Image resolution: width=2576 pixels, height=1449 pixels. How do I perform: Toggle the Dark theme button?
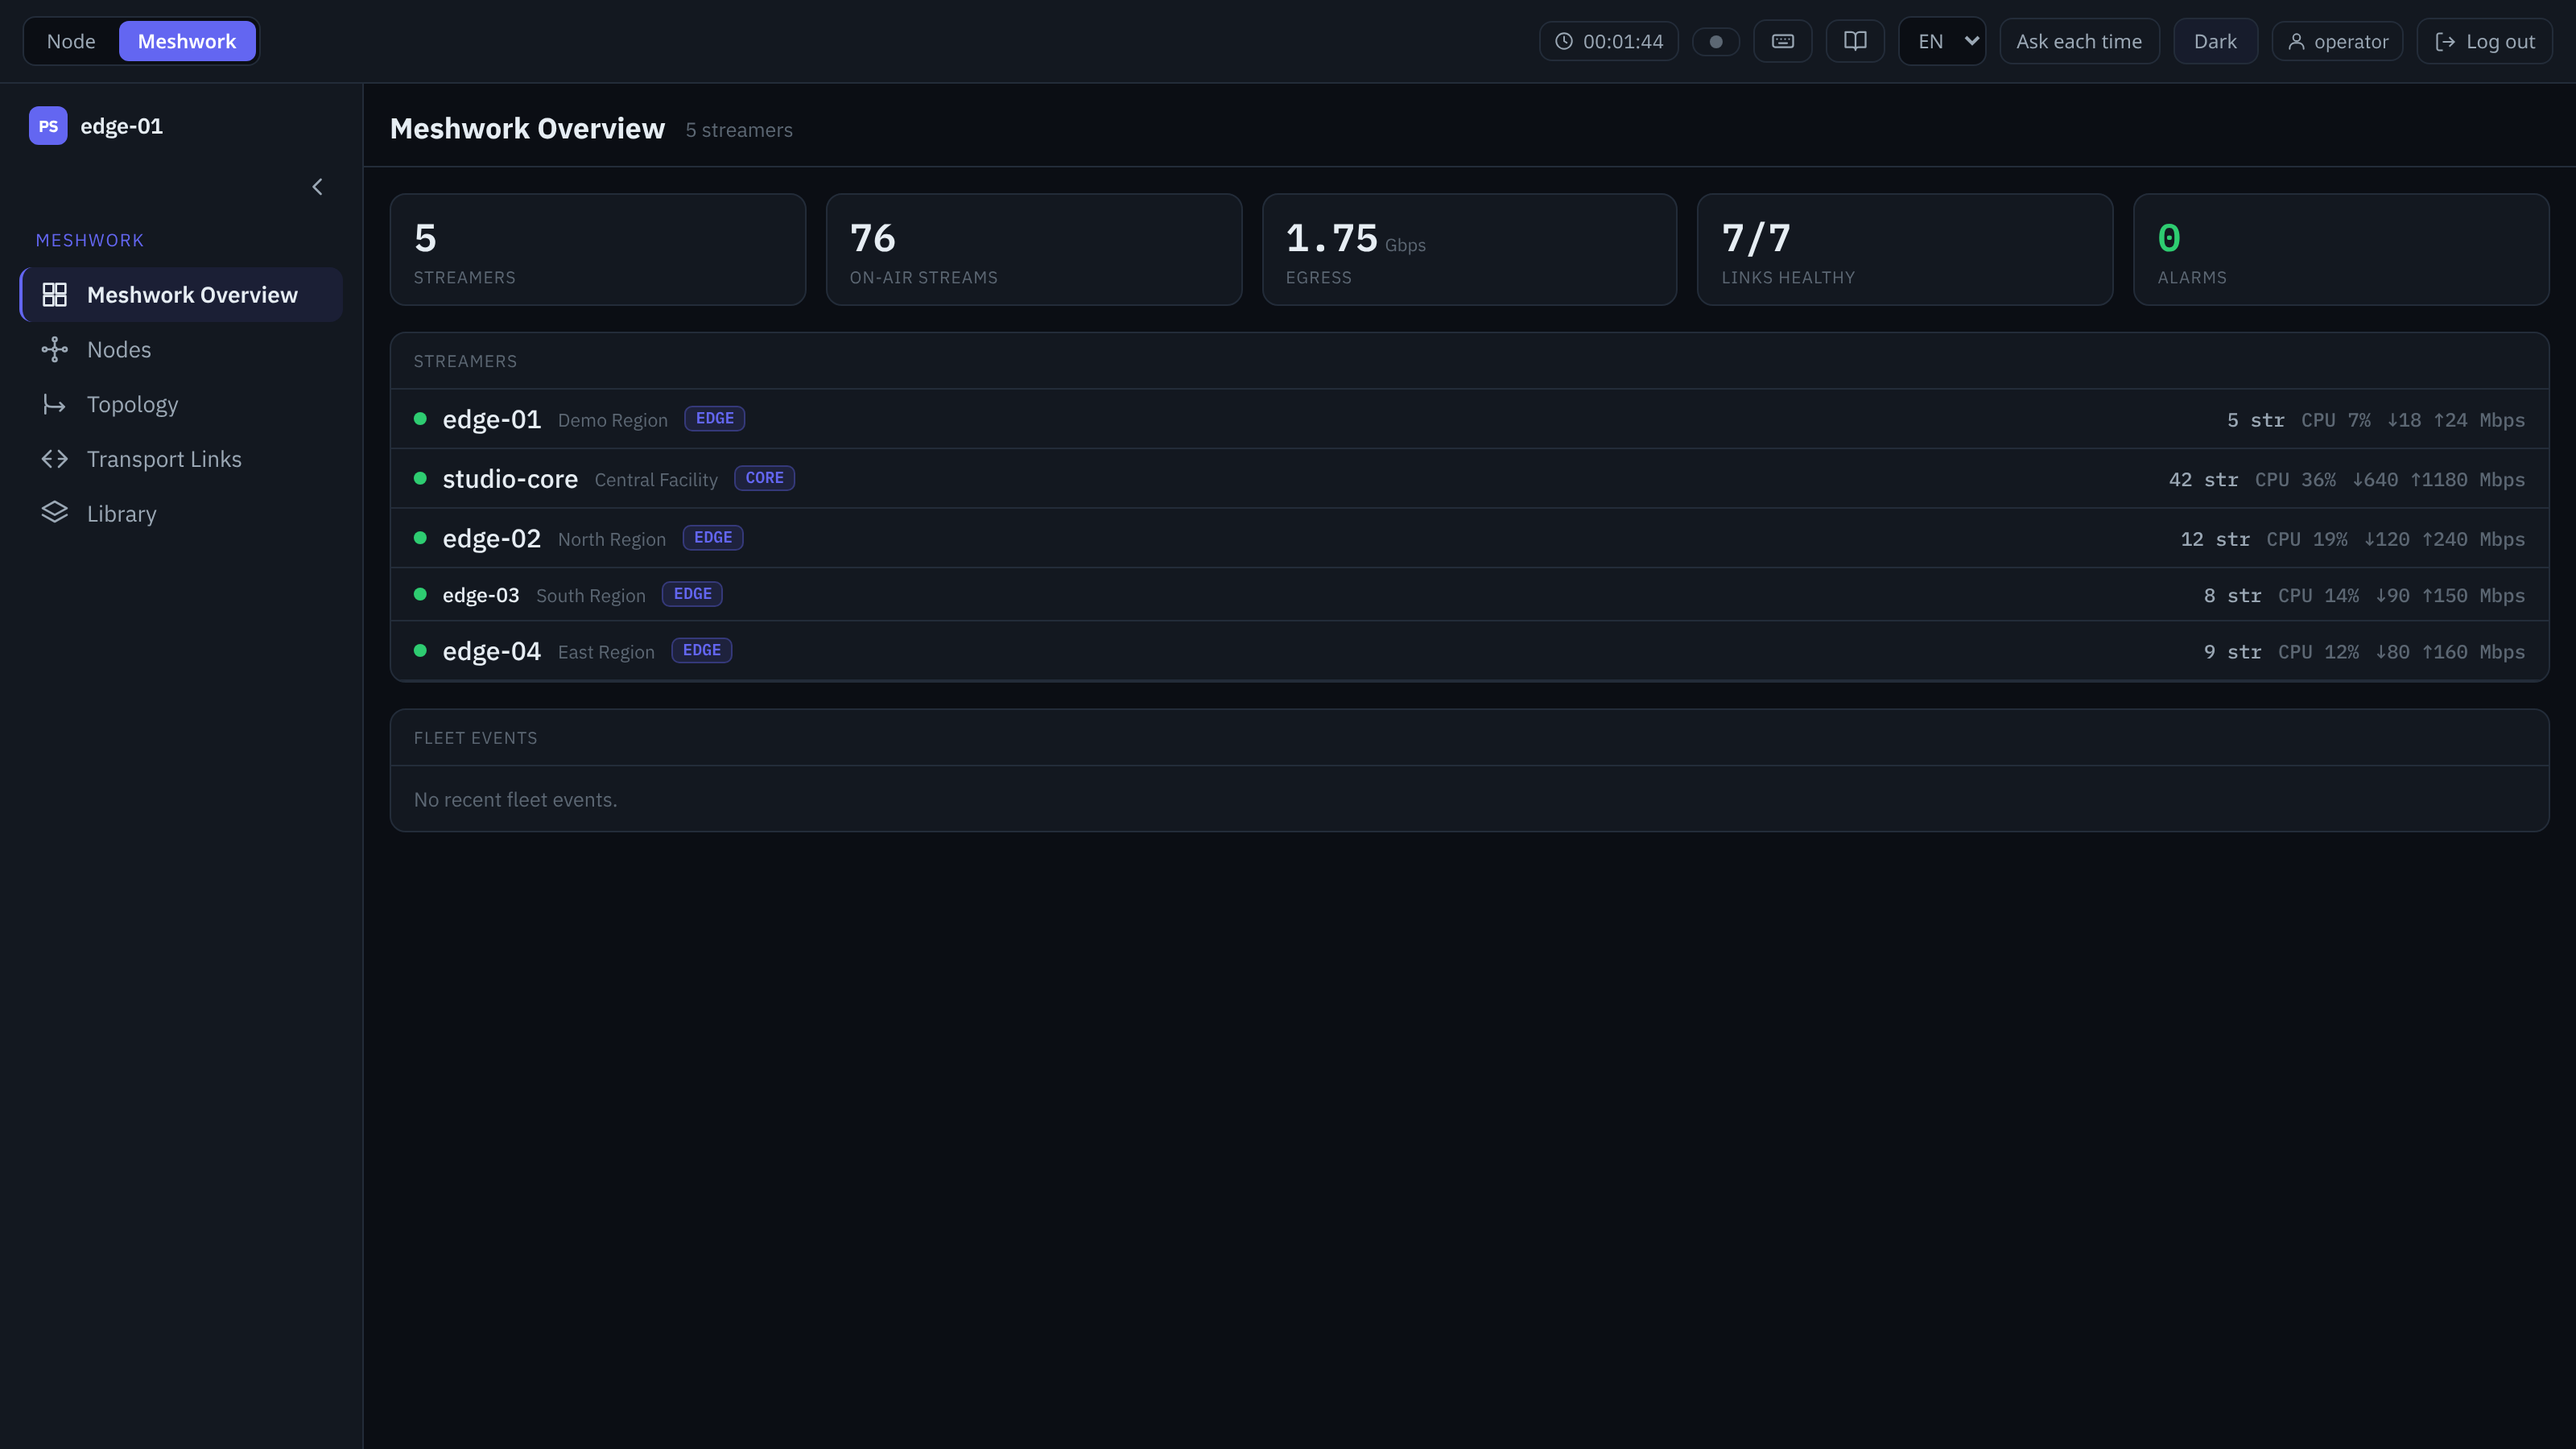pyautogui.click(x=2215, y=41)
